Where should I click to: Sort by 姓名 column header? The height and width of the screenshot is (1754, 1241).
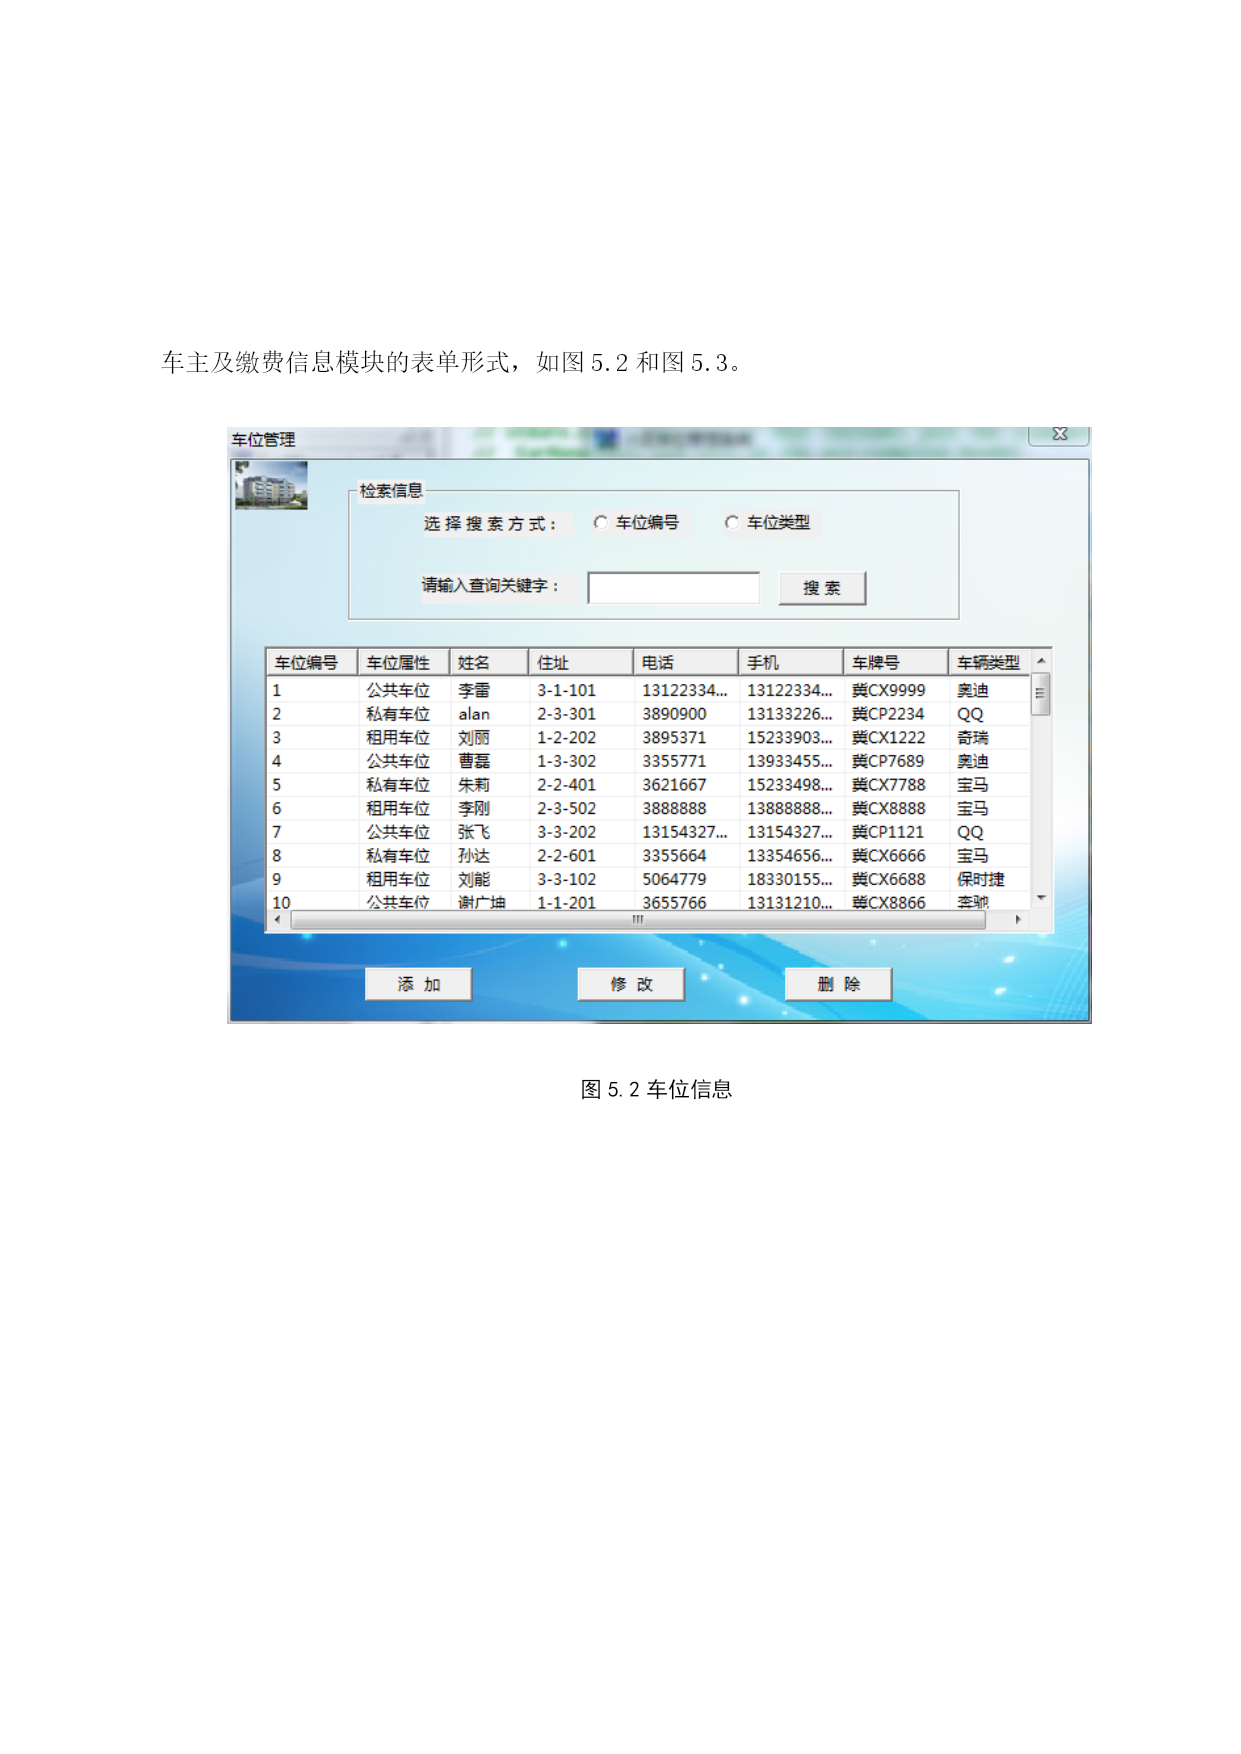[x=489, y=662]
